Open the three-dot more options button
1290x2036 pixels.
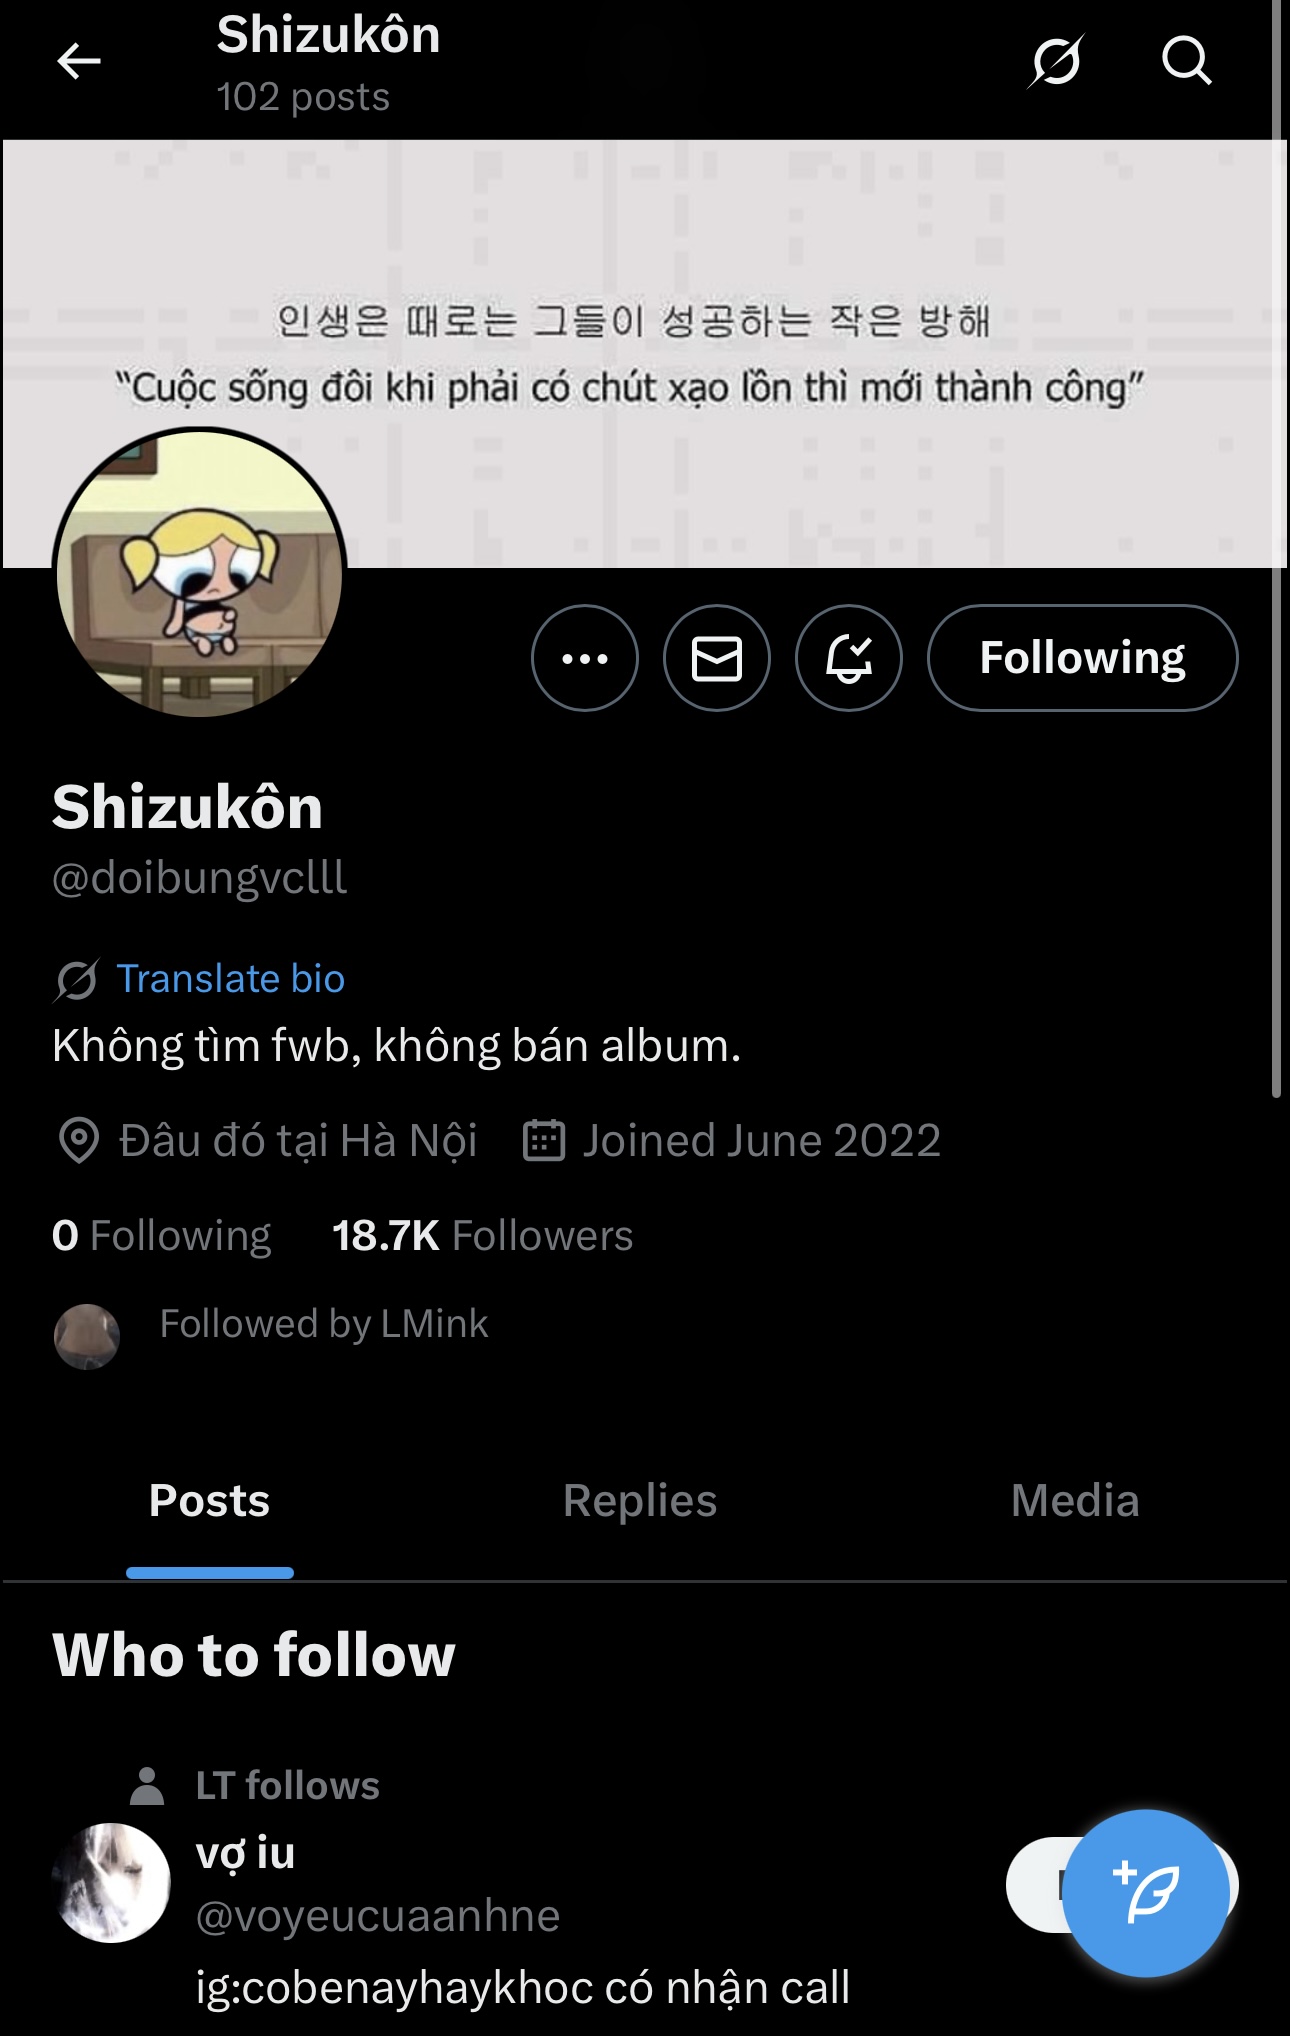[x=585, y=658]
